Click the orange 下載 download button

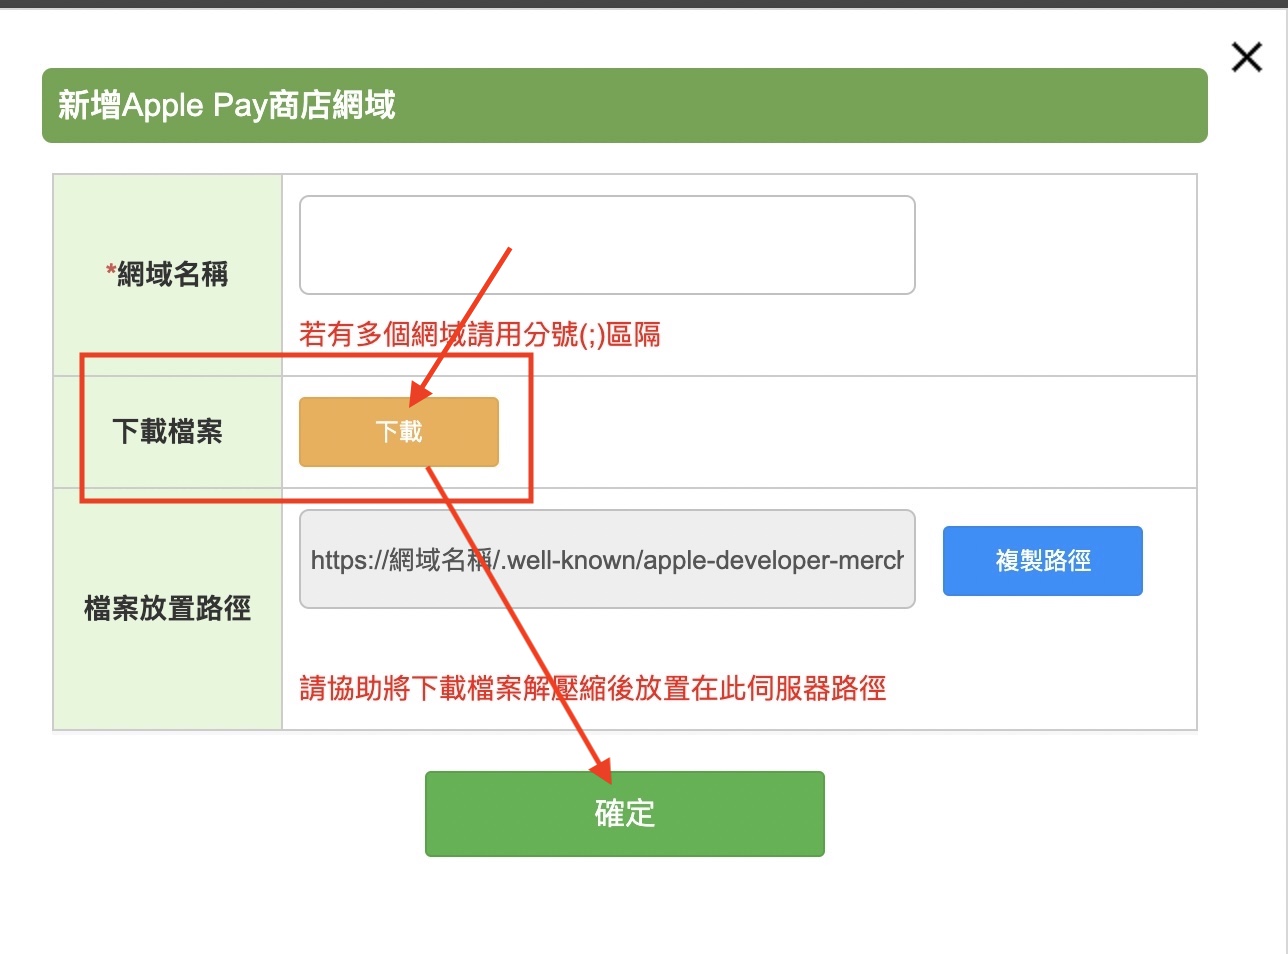[x=399, y=432]
